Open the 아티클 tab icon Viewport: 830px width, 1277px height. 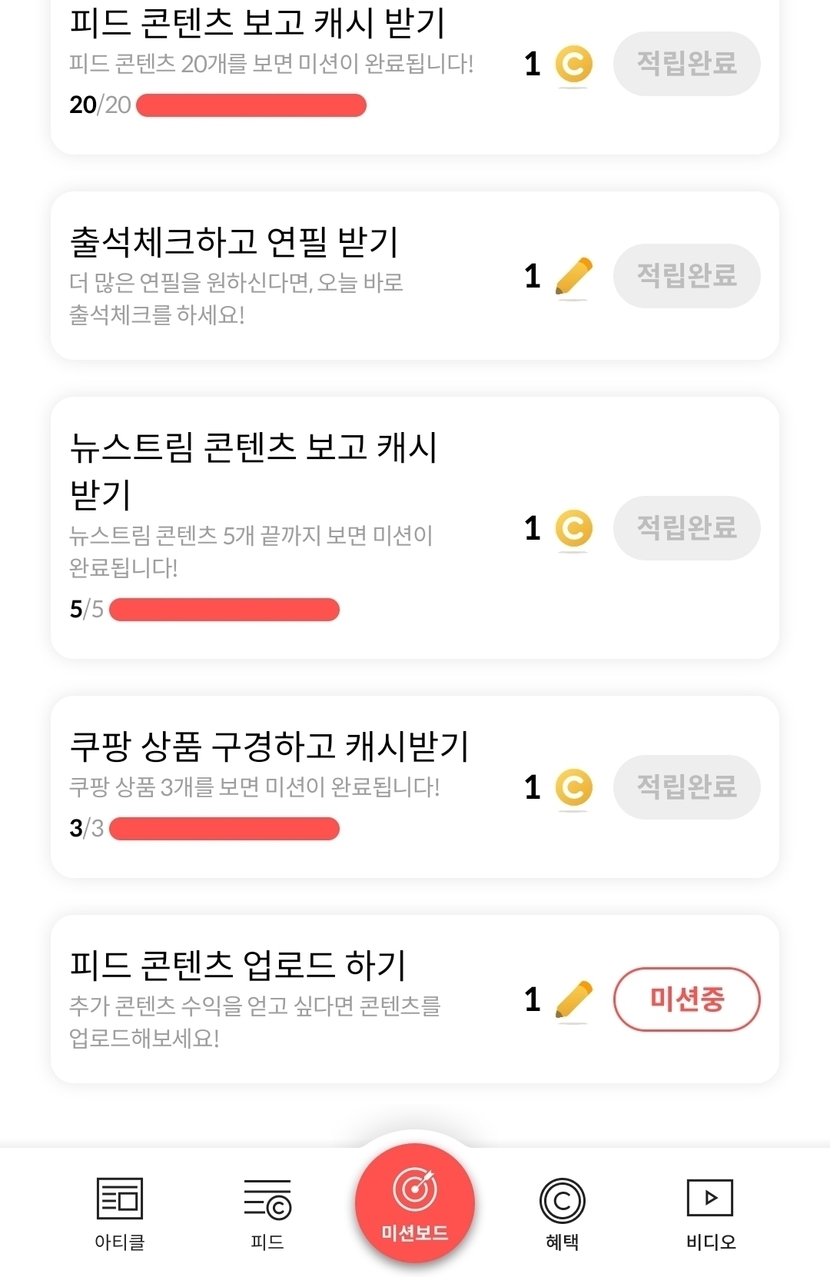(x=119, y=1199)
